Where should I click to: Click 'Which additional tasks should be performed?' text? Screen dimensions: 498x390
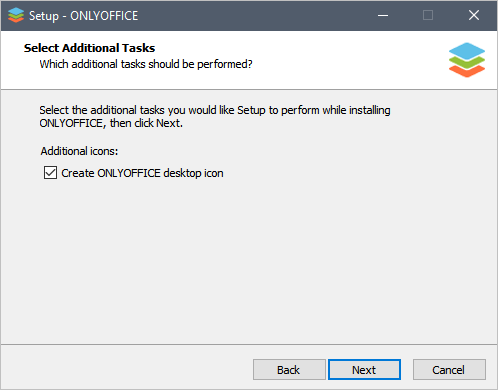click(x=146, y=64)
